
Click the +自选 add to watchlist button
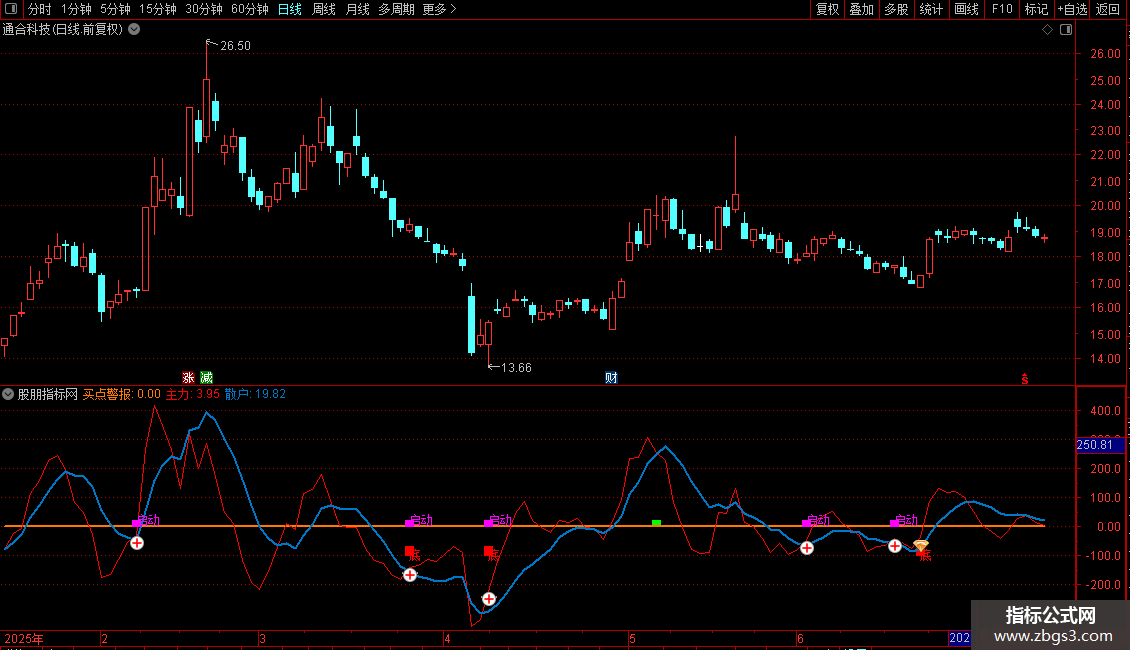(x=1071, y=10)
